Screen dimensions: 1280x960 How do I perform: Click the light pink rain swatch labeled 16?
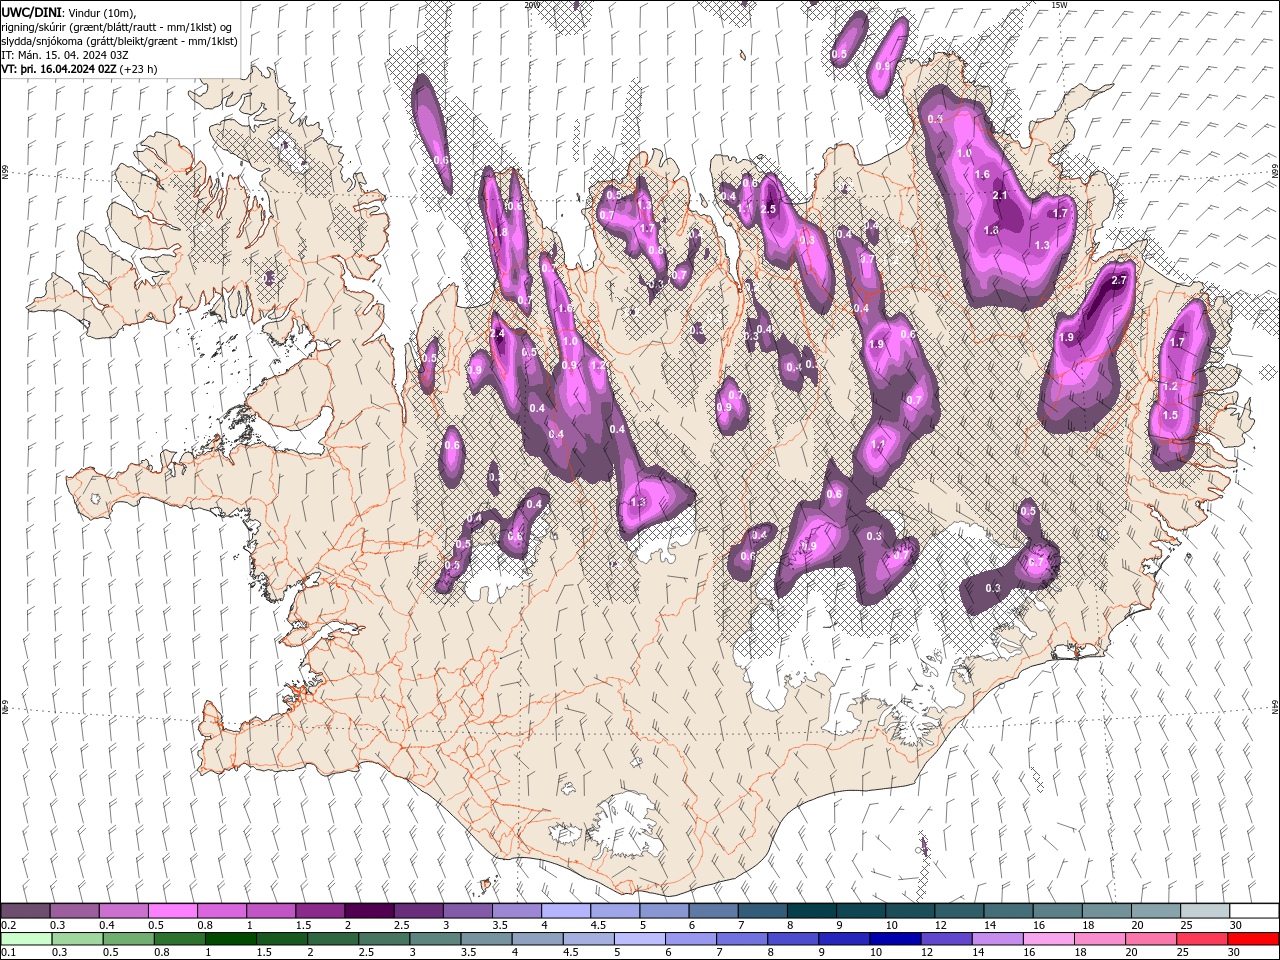(1048, 939)
